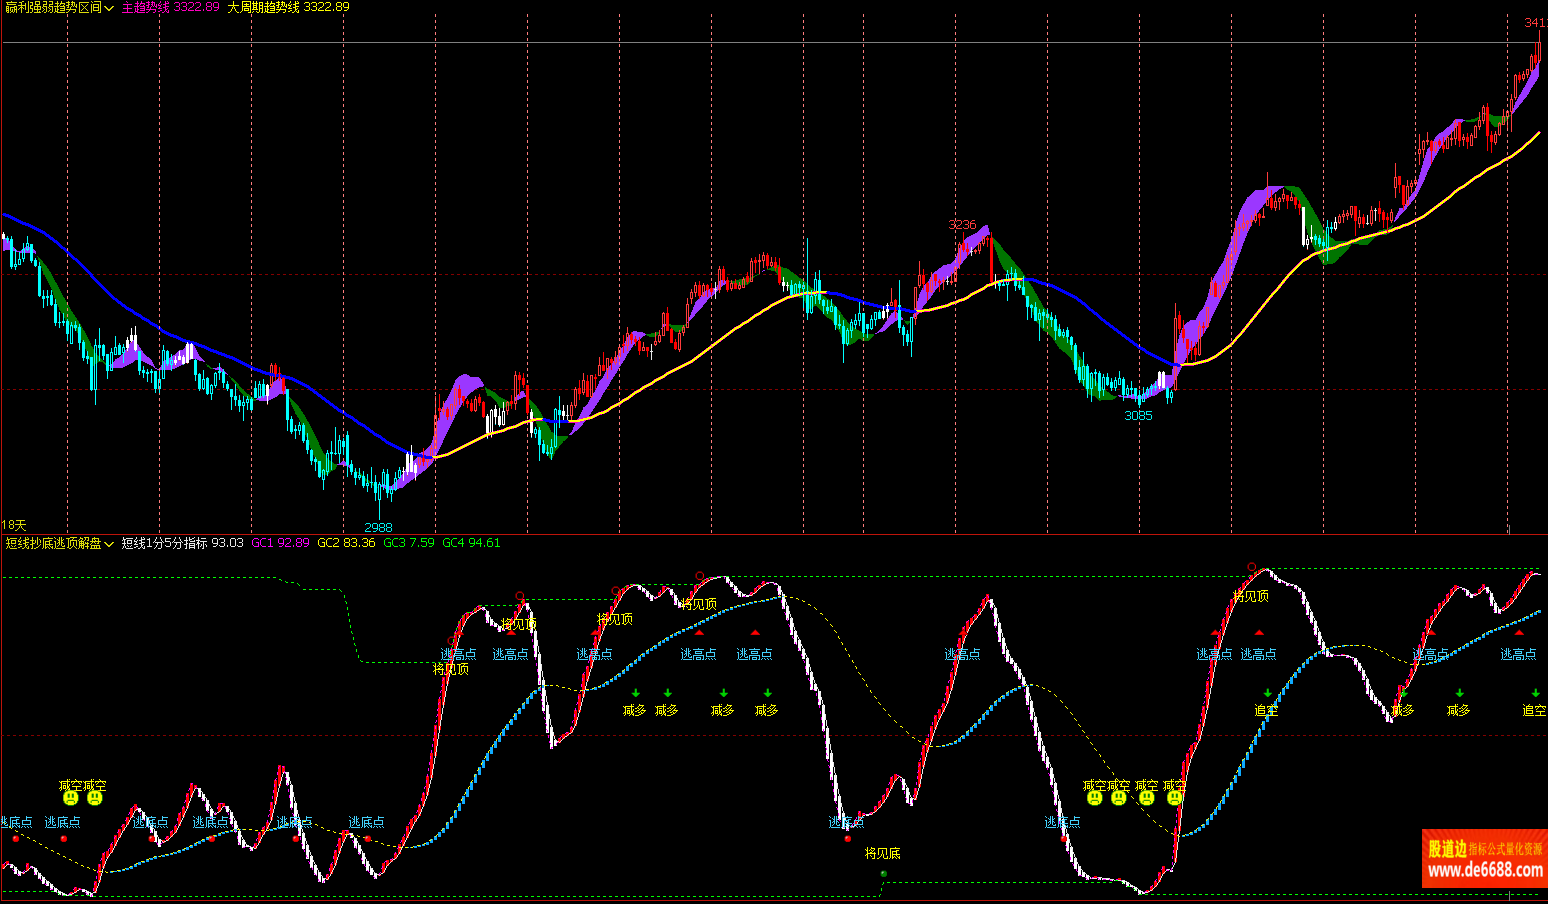Click the leftmost 减空 sad face icon
Screen dimensions: 1548x904
[x=70, y=798]
